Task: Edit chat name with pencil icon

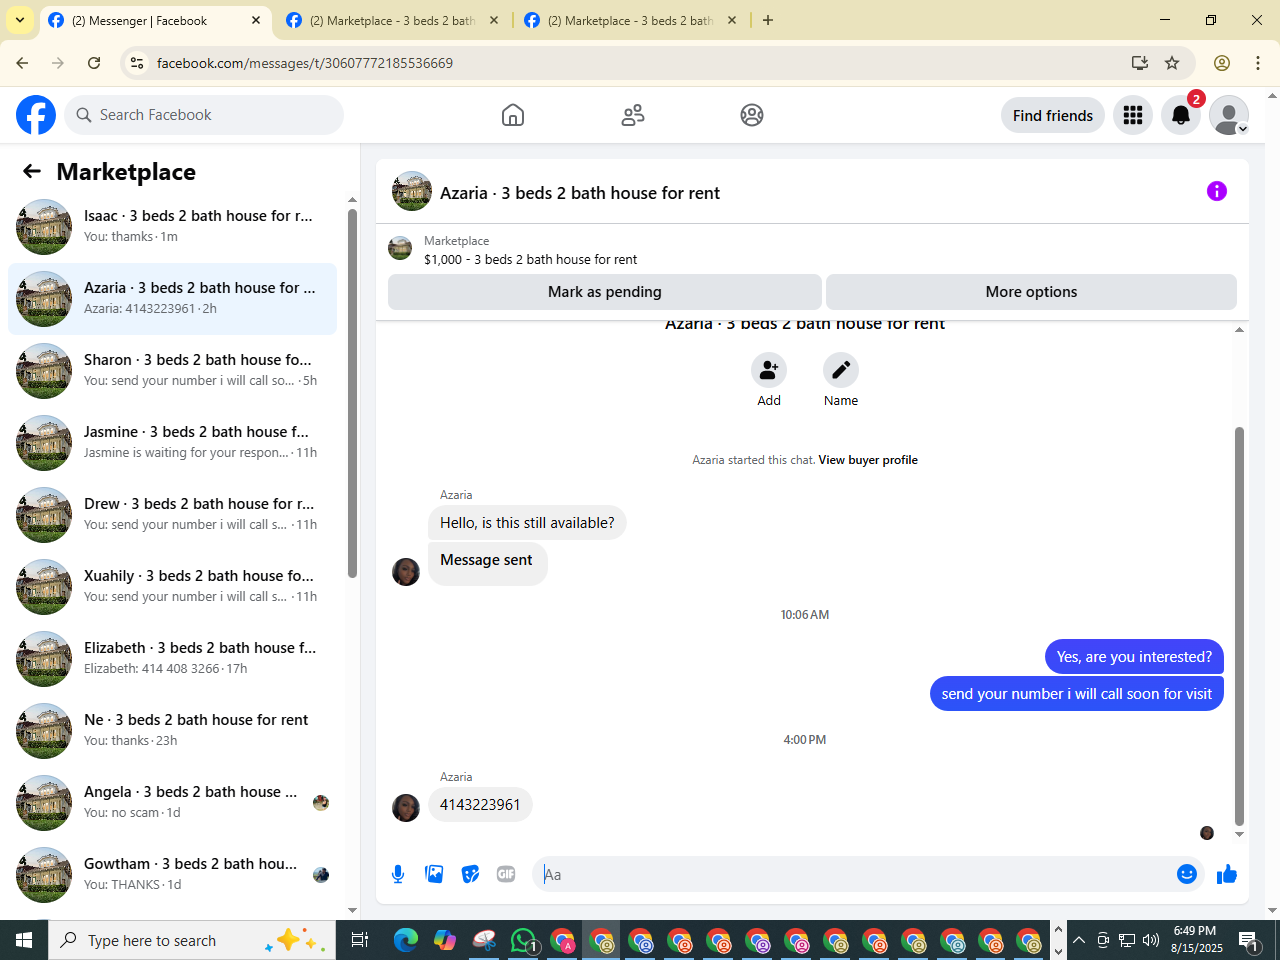Action: 841,370
